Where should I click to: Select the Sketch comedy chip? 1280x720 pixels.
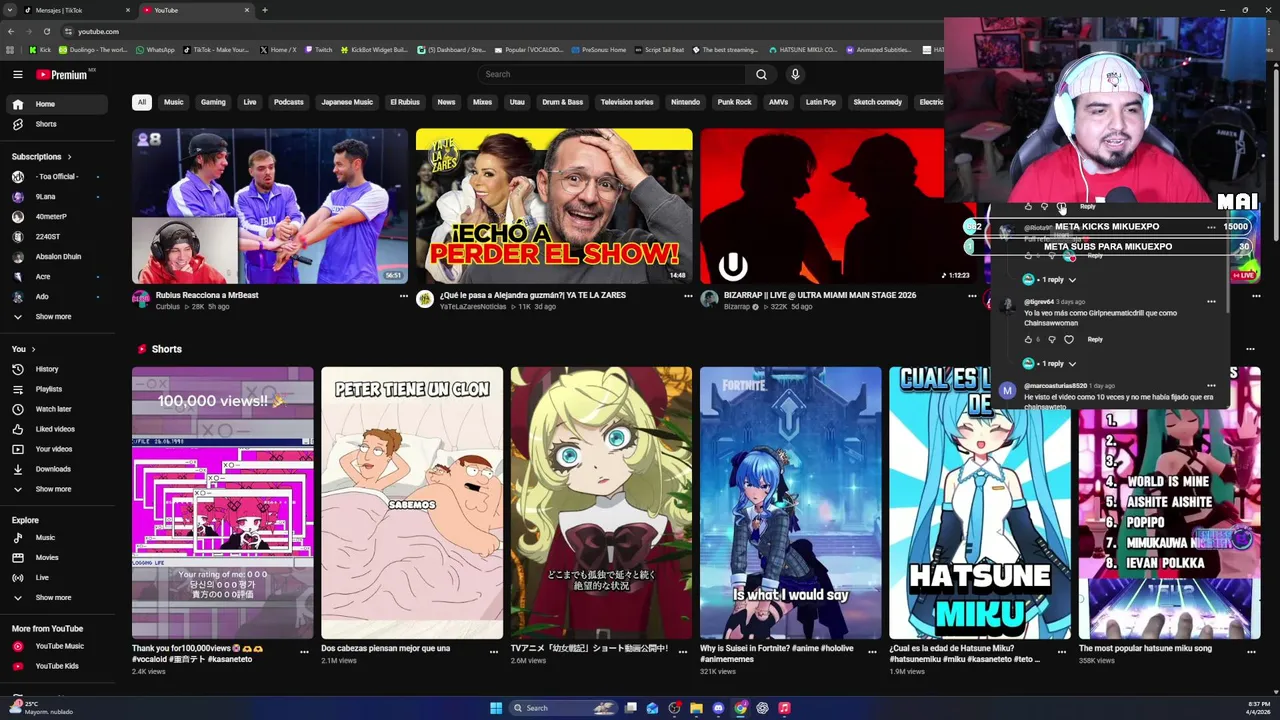point(877,102)
